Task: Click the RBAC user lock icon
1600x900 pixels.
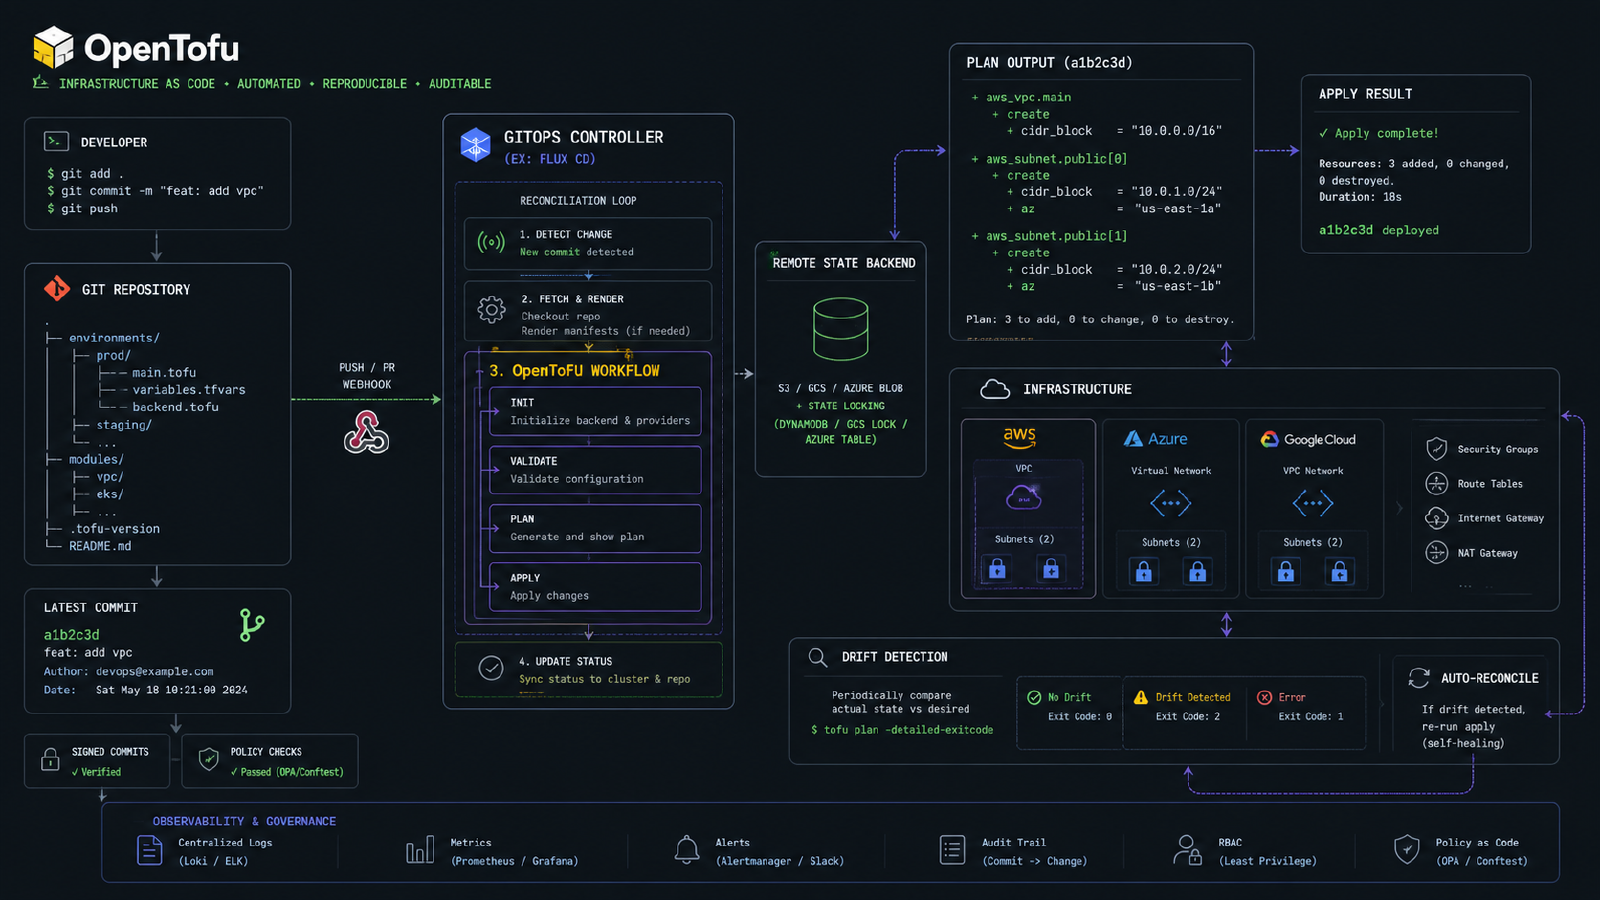Action: [1187, 850]
